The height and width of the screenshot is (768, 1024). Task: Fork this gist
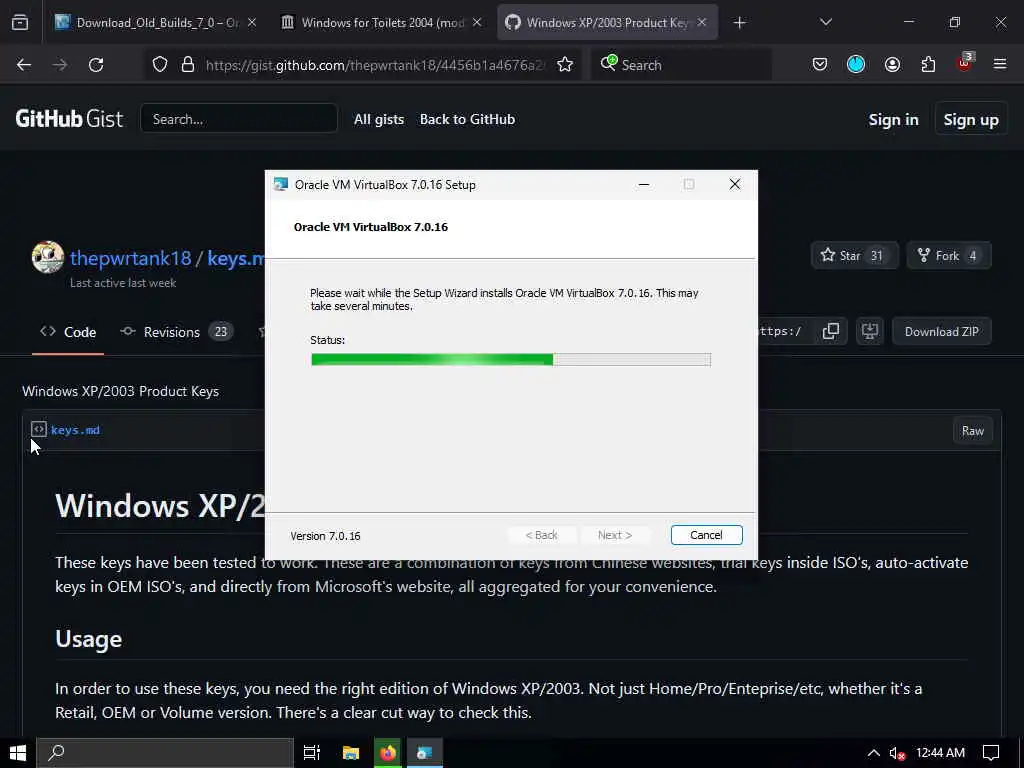pyautogui.click(x=948, y=256)
